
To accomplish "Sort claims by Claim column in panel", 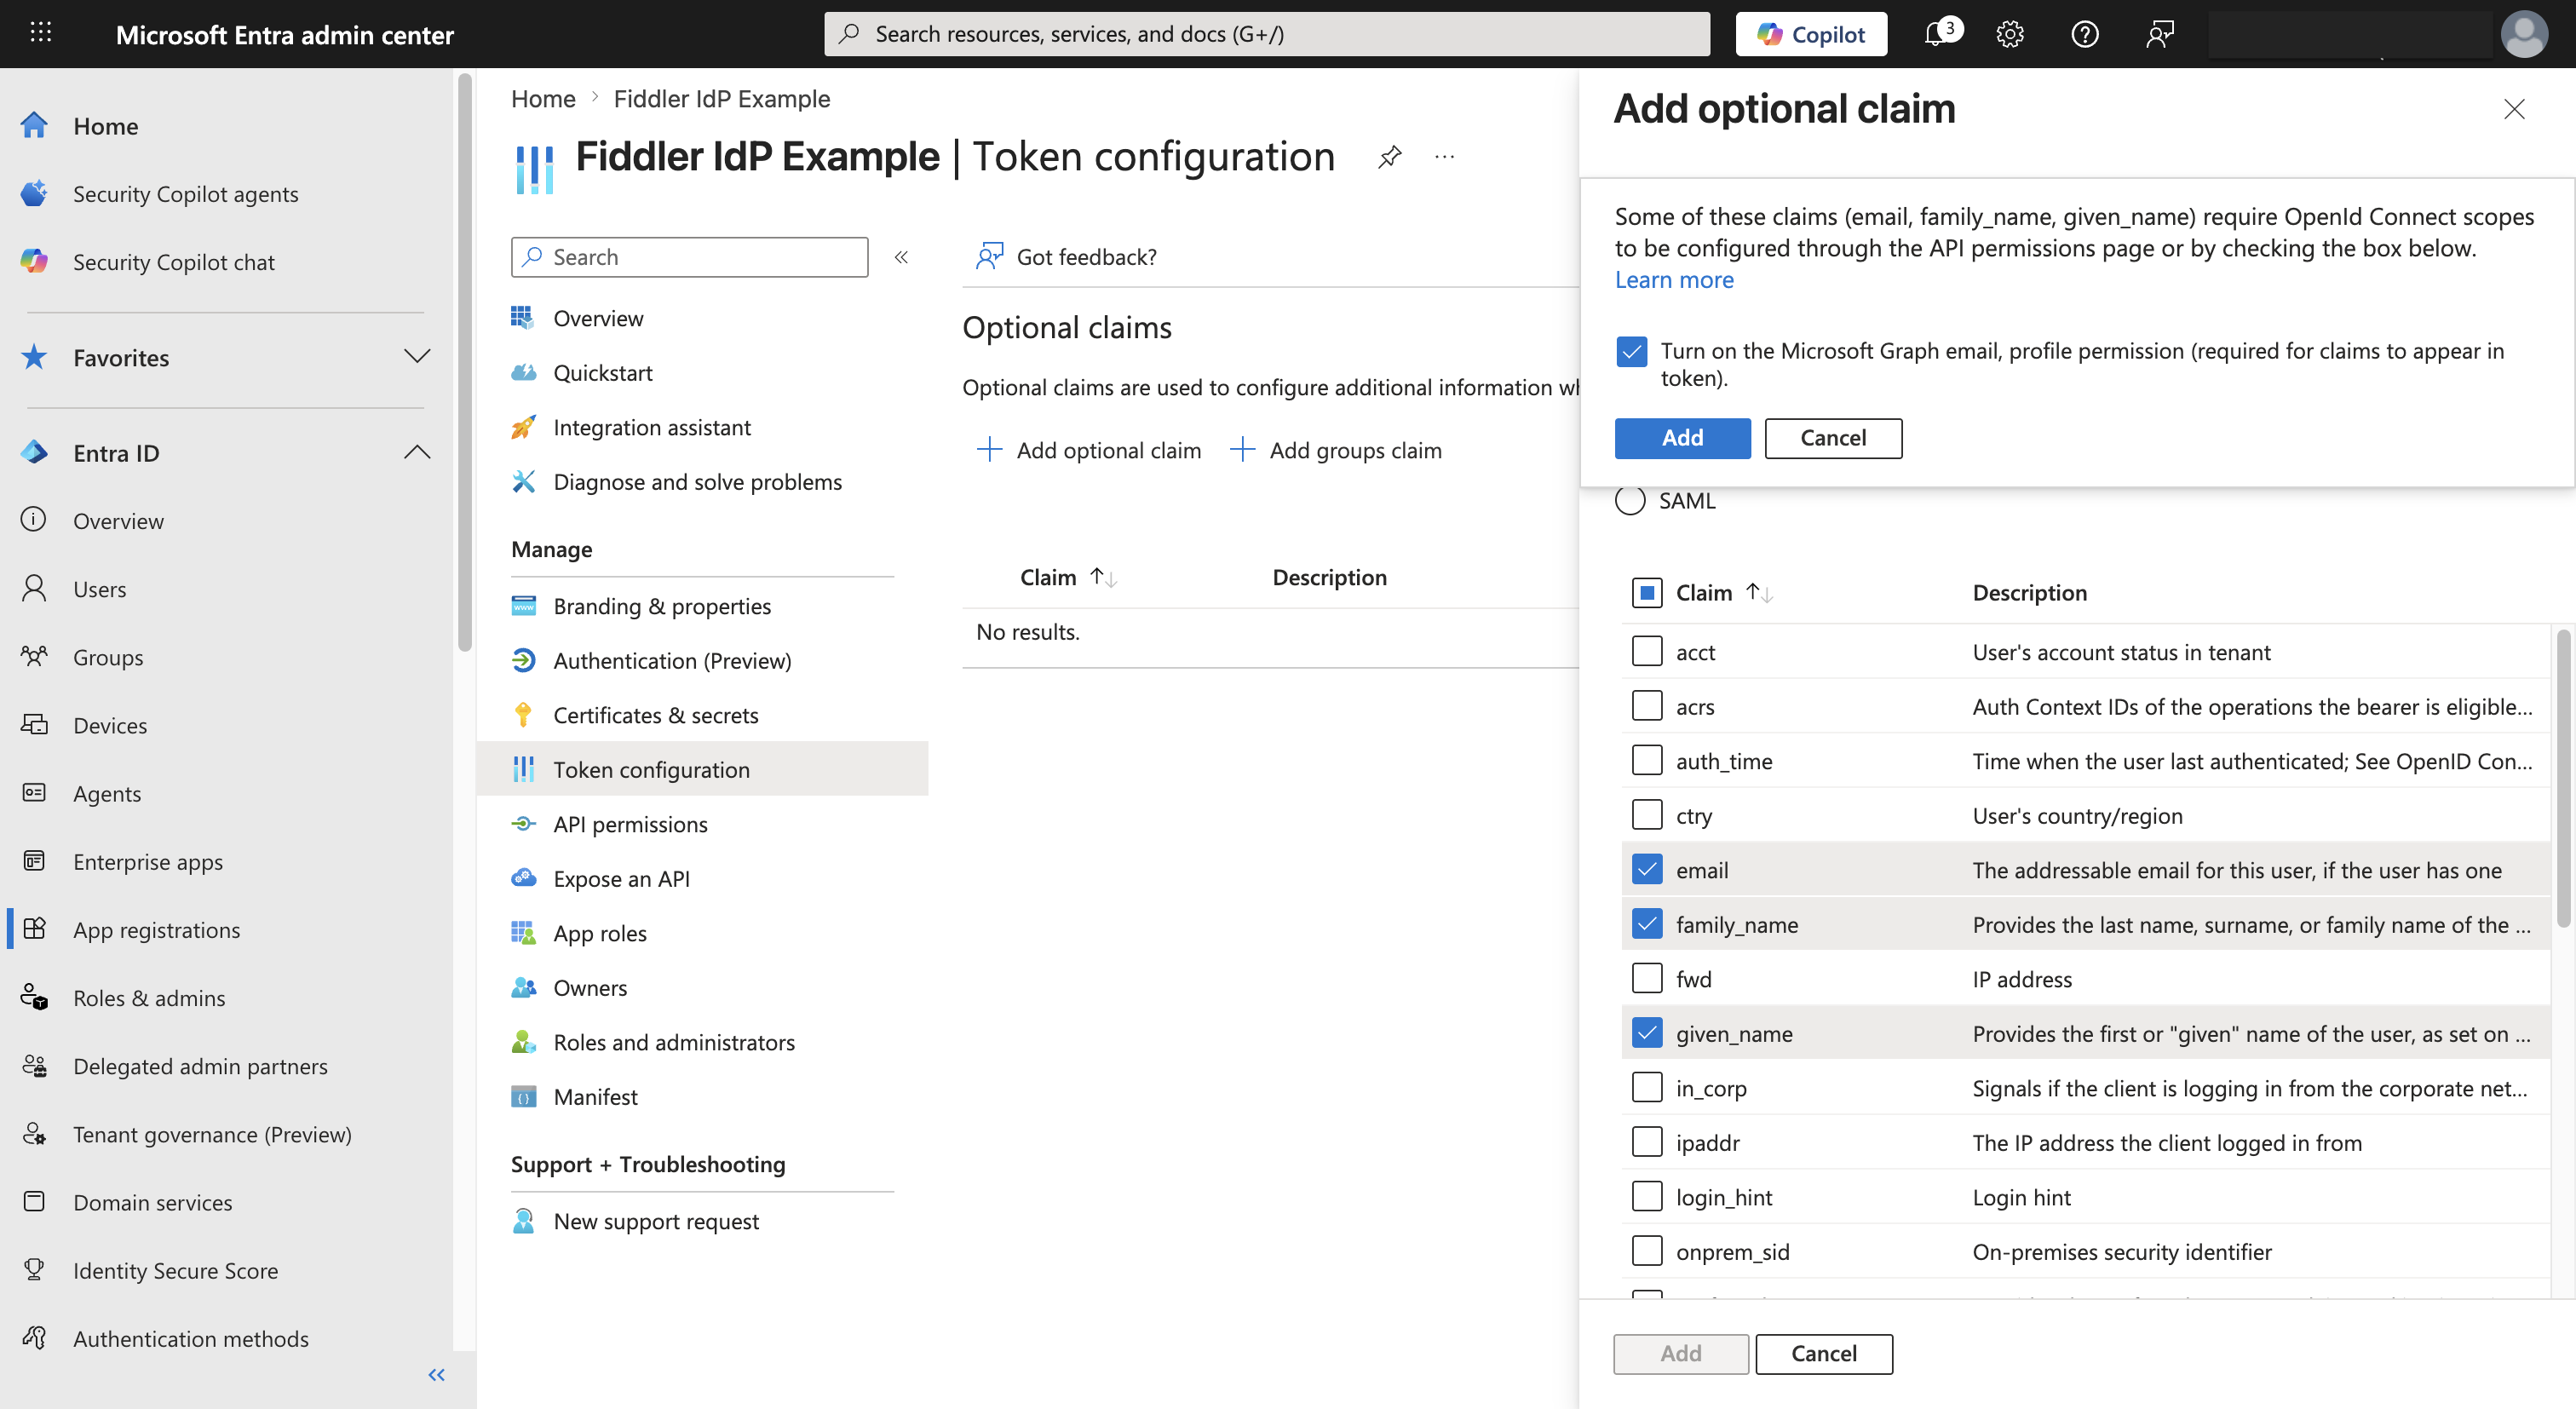I will 1724,593.
